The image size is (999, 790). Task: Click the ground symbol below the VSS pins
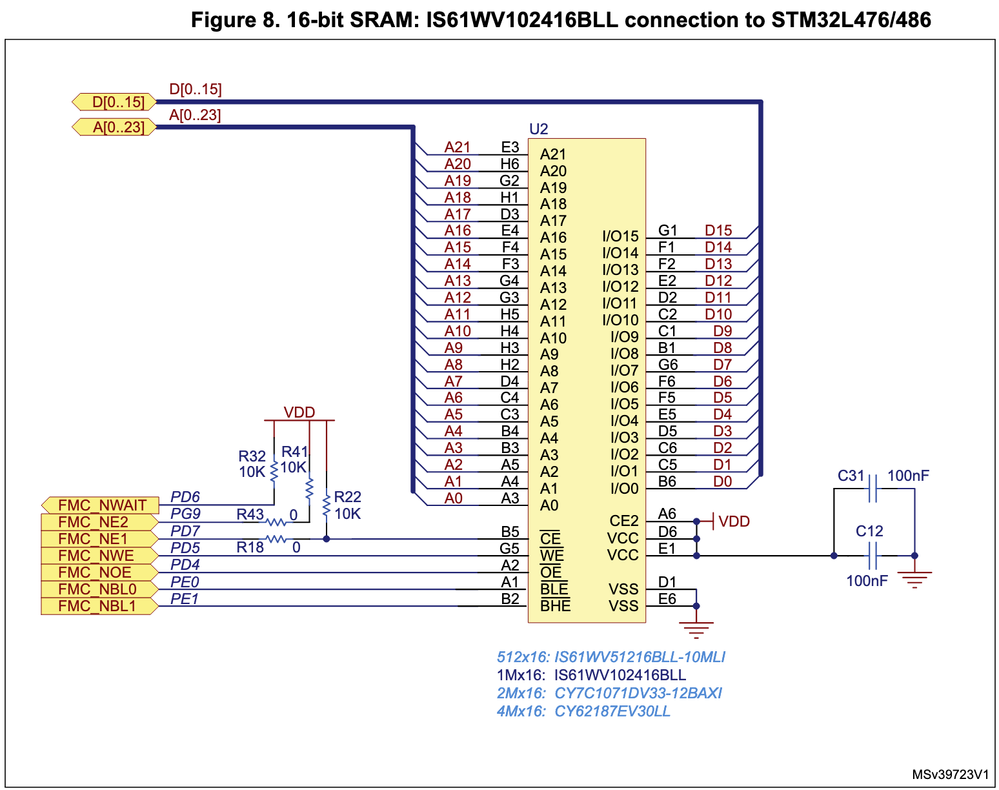[x=696, y=629]
